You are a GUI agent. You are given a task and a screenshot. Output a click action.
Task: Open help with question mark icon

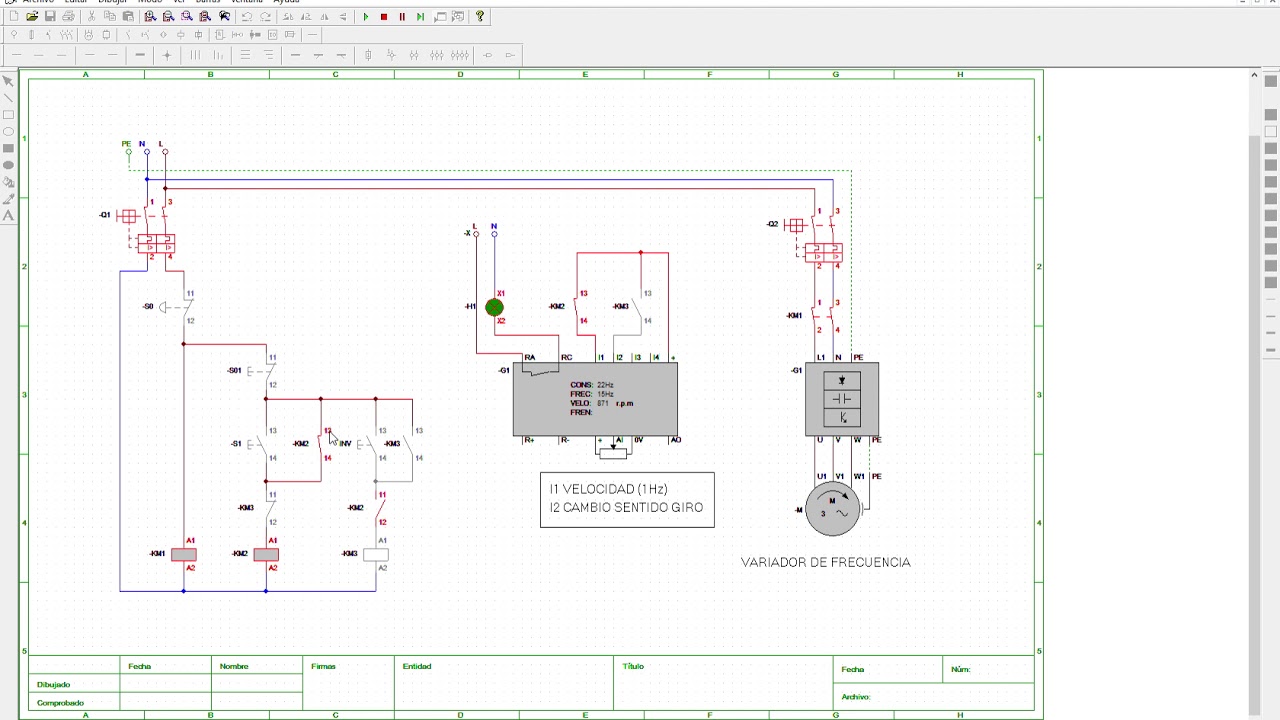click(480, 16)
